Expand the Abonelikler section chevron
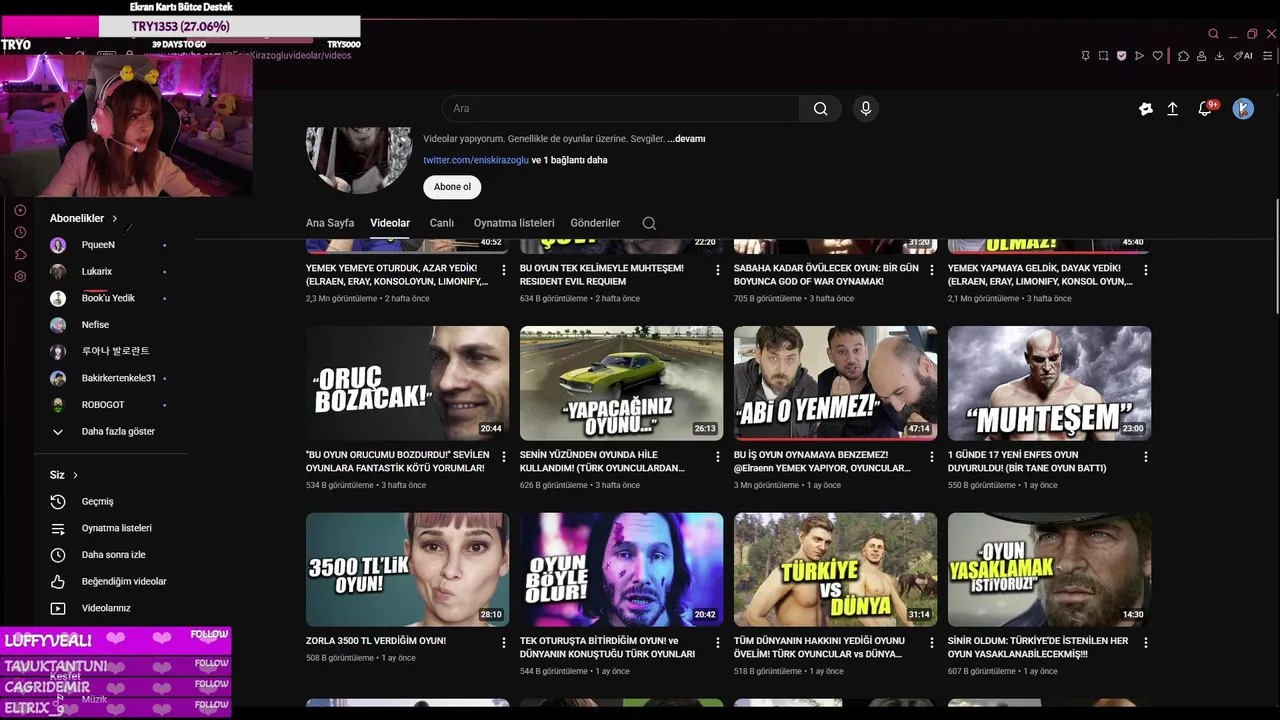1280x720 pixels. point(115,218)
